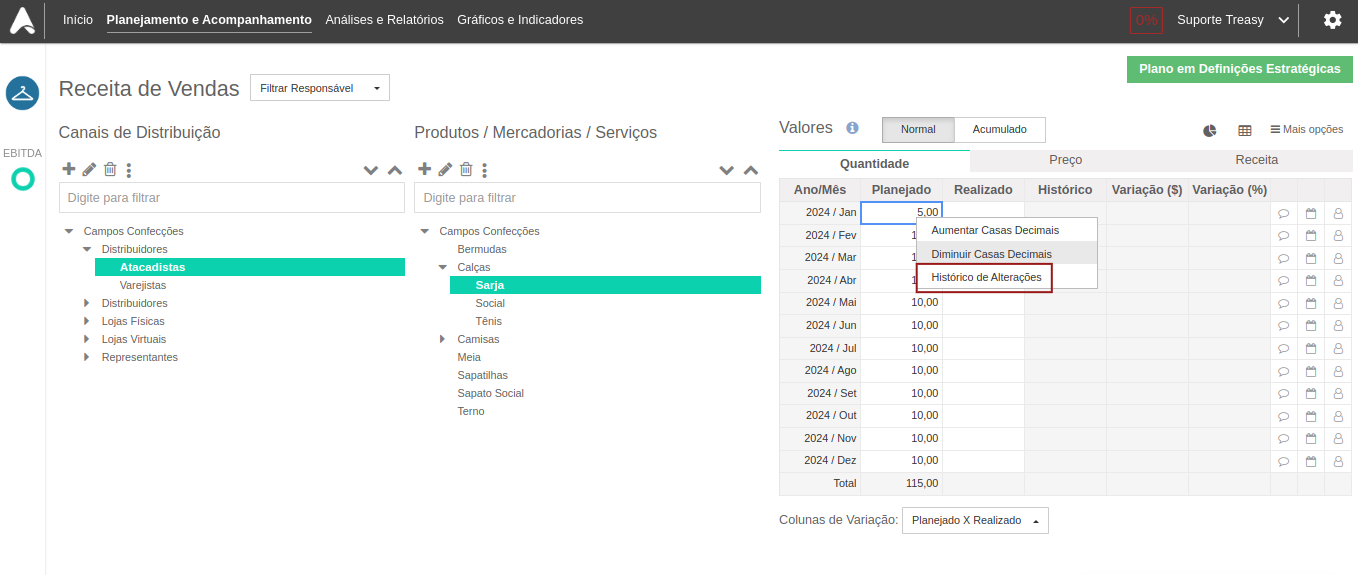Add a new distribution channel with plus icon
Viewport: 1358px width, 575px height.
coord(69,170)
